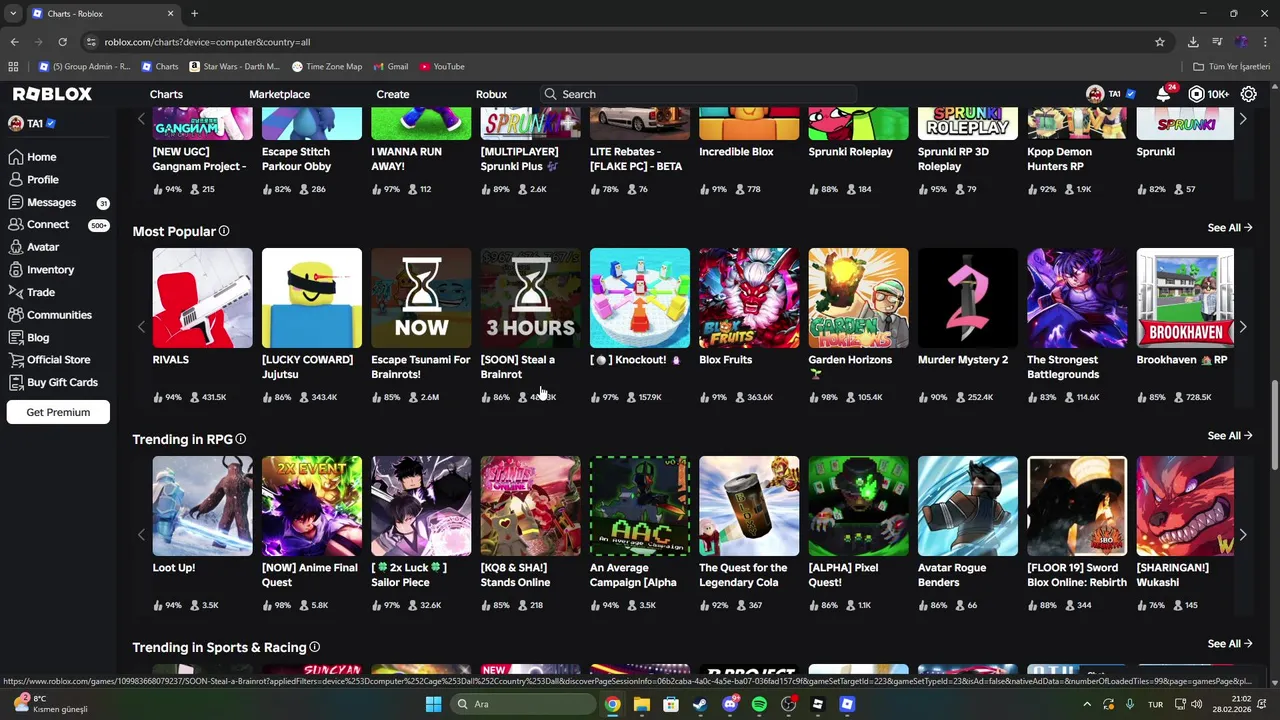
Task: Open the Robux nav tab
Action: pyautogui.click(x=491, y=94)
